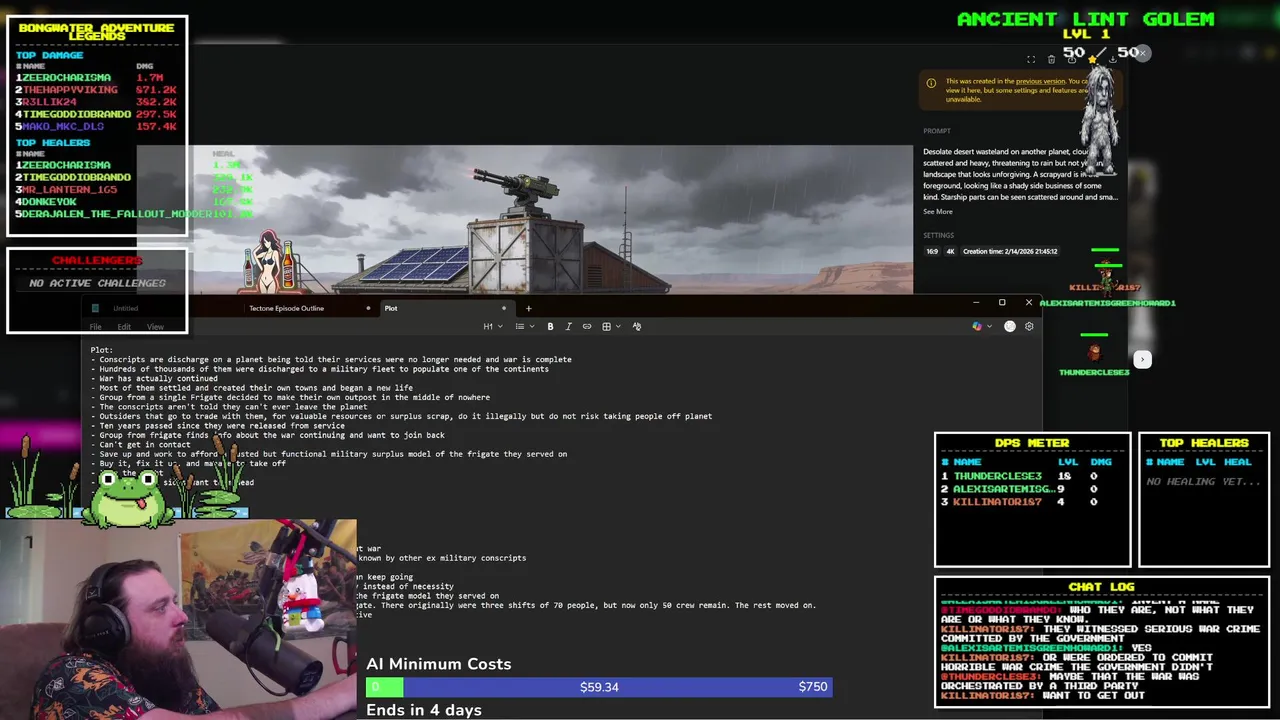Click the info icon in yellow notice
1280x720 pixels.
tap(931, 83)
